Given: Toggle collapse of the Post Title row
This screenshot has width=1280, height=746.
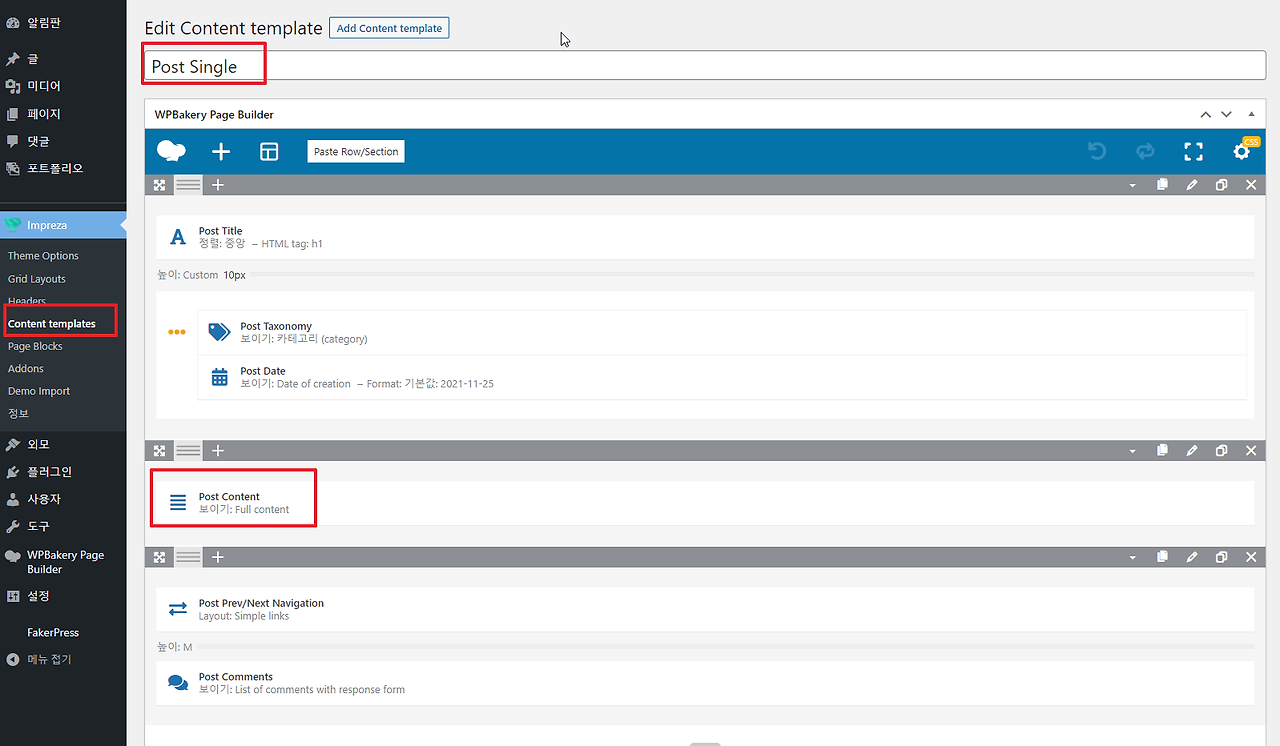Looking at the screenshot, I should click(1132, 186).
